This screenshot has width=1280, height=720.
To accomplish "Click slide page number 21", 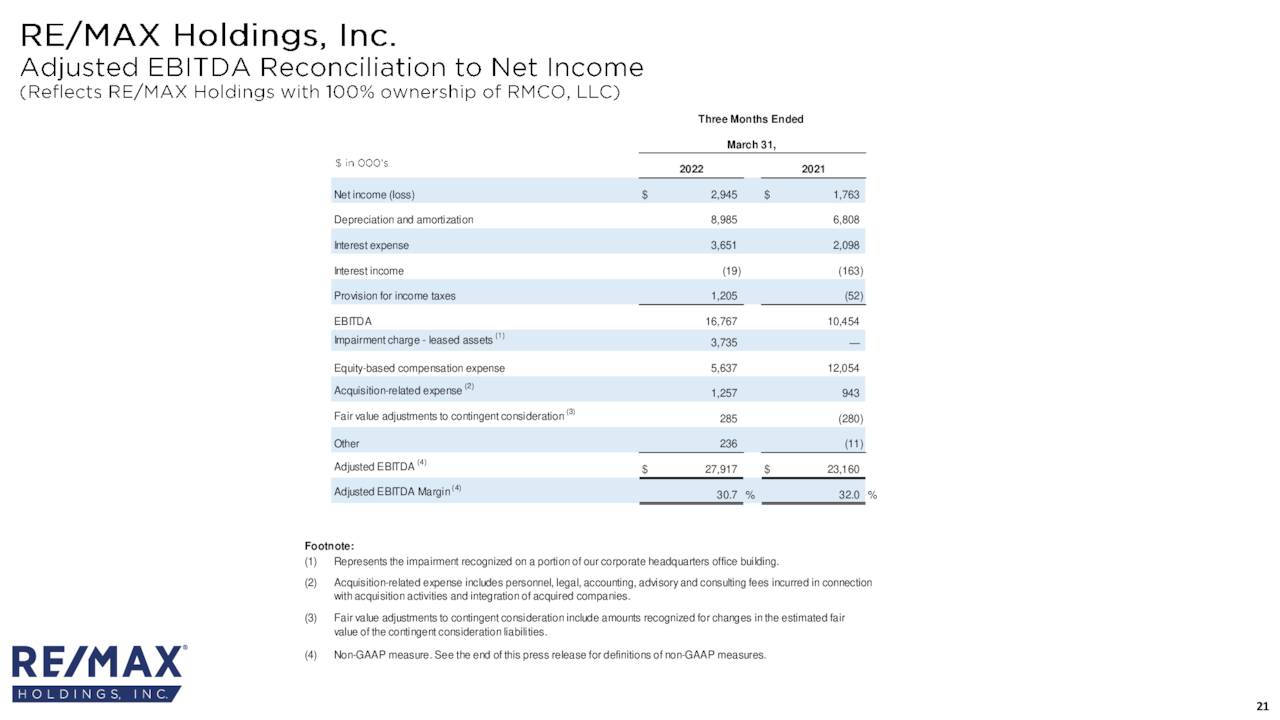I will pos(1262,707).
